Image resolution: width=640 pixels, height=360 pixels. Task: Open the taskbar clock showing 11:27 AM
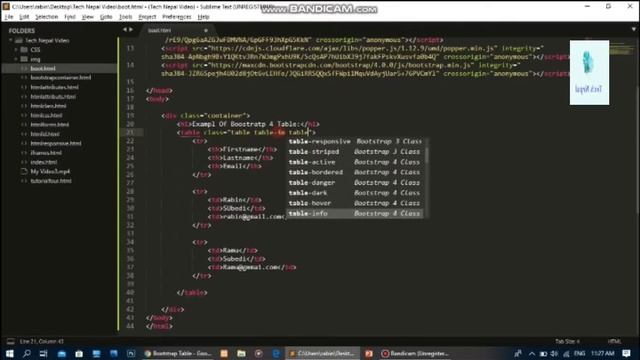click(x=602, y=353)
